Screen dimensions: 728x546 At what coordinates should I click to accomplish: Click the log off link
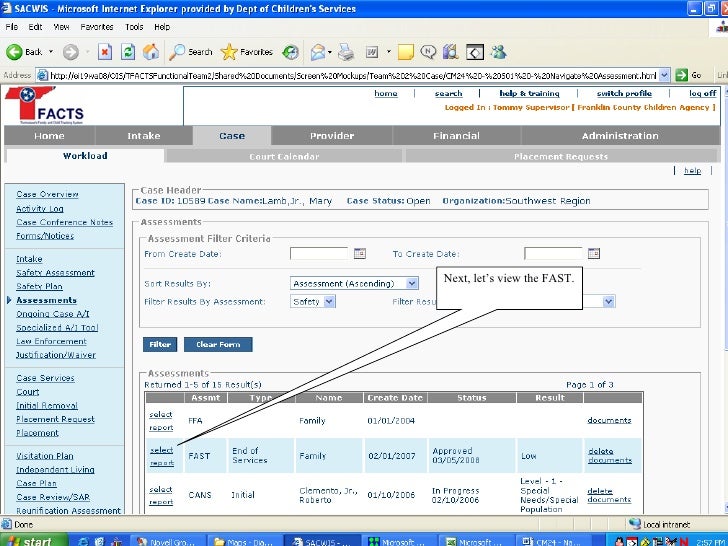point(702,93)
